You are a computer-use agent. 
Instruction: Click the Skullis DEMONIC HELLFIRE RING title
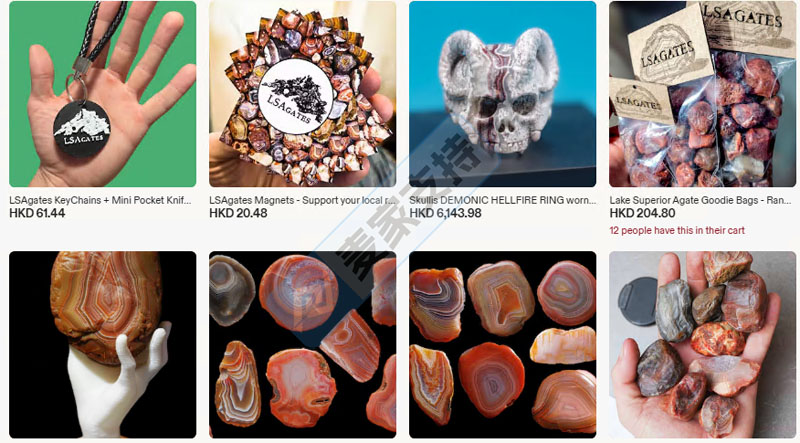coord(503,201)
